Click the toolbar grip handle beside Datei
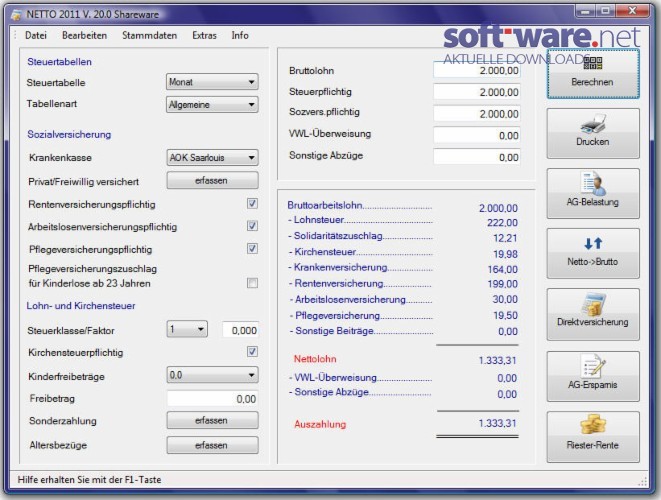661x500 pixels. [x=15, y=35]
